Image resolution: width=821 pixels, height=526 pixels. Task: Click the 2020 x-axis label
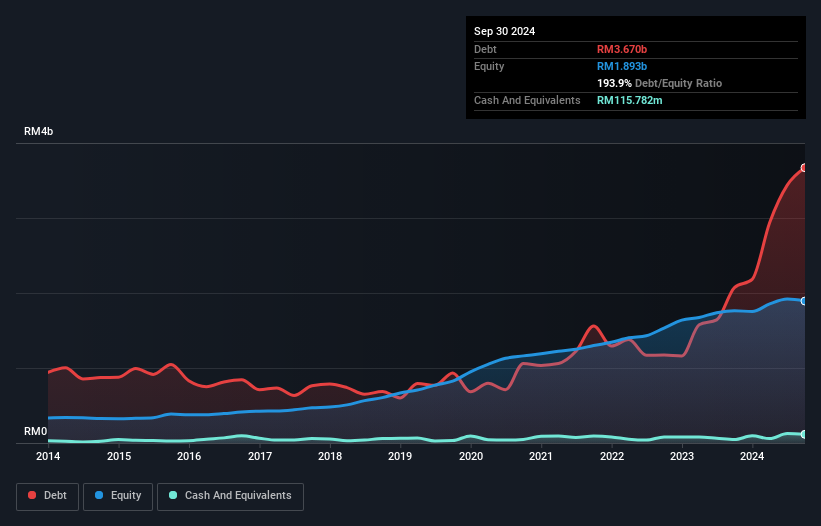[471, 456]
